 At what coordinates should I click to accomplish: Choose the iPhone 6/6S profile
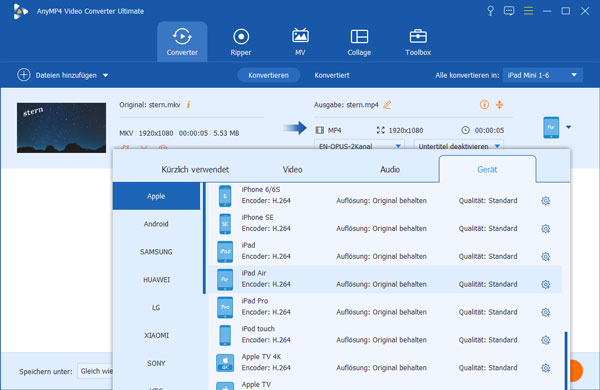385,196
